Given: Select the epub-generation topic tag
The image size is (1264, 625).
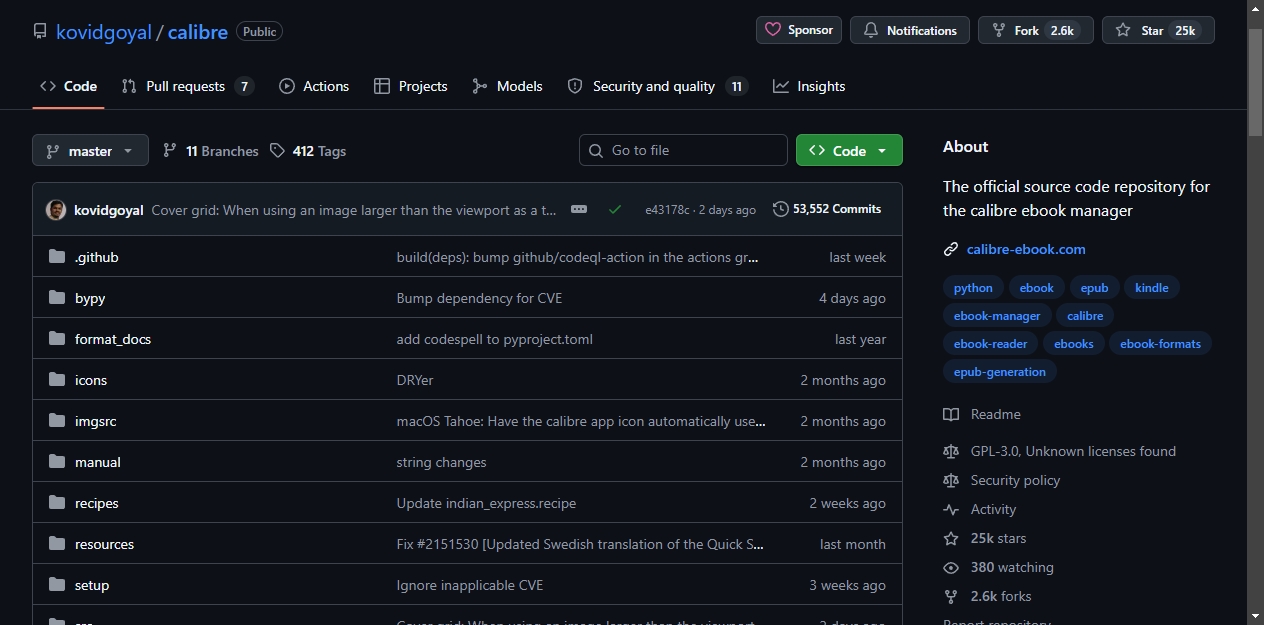Looking at the screenshot, I should [x=1000, y=372].
